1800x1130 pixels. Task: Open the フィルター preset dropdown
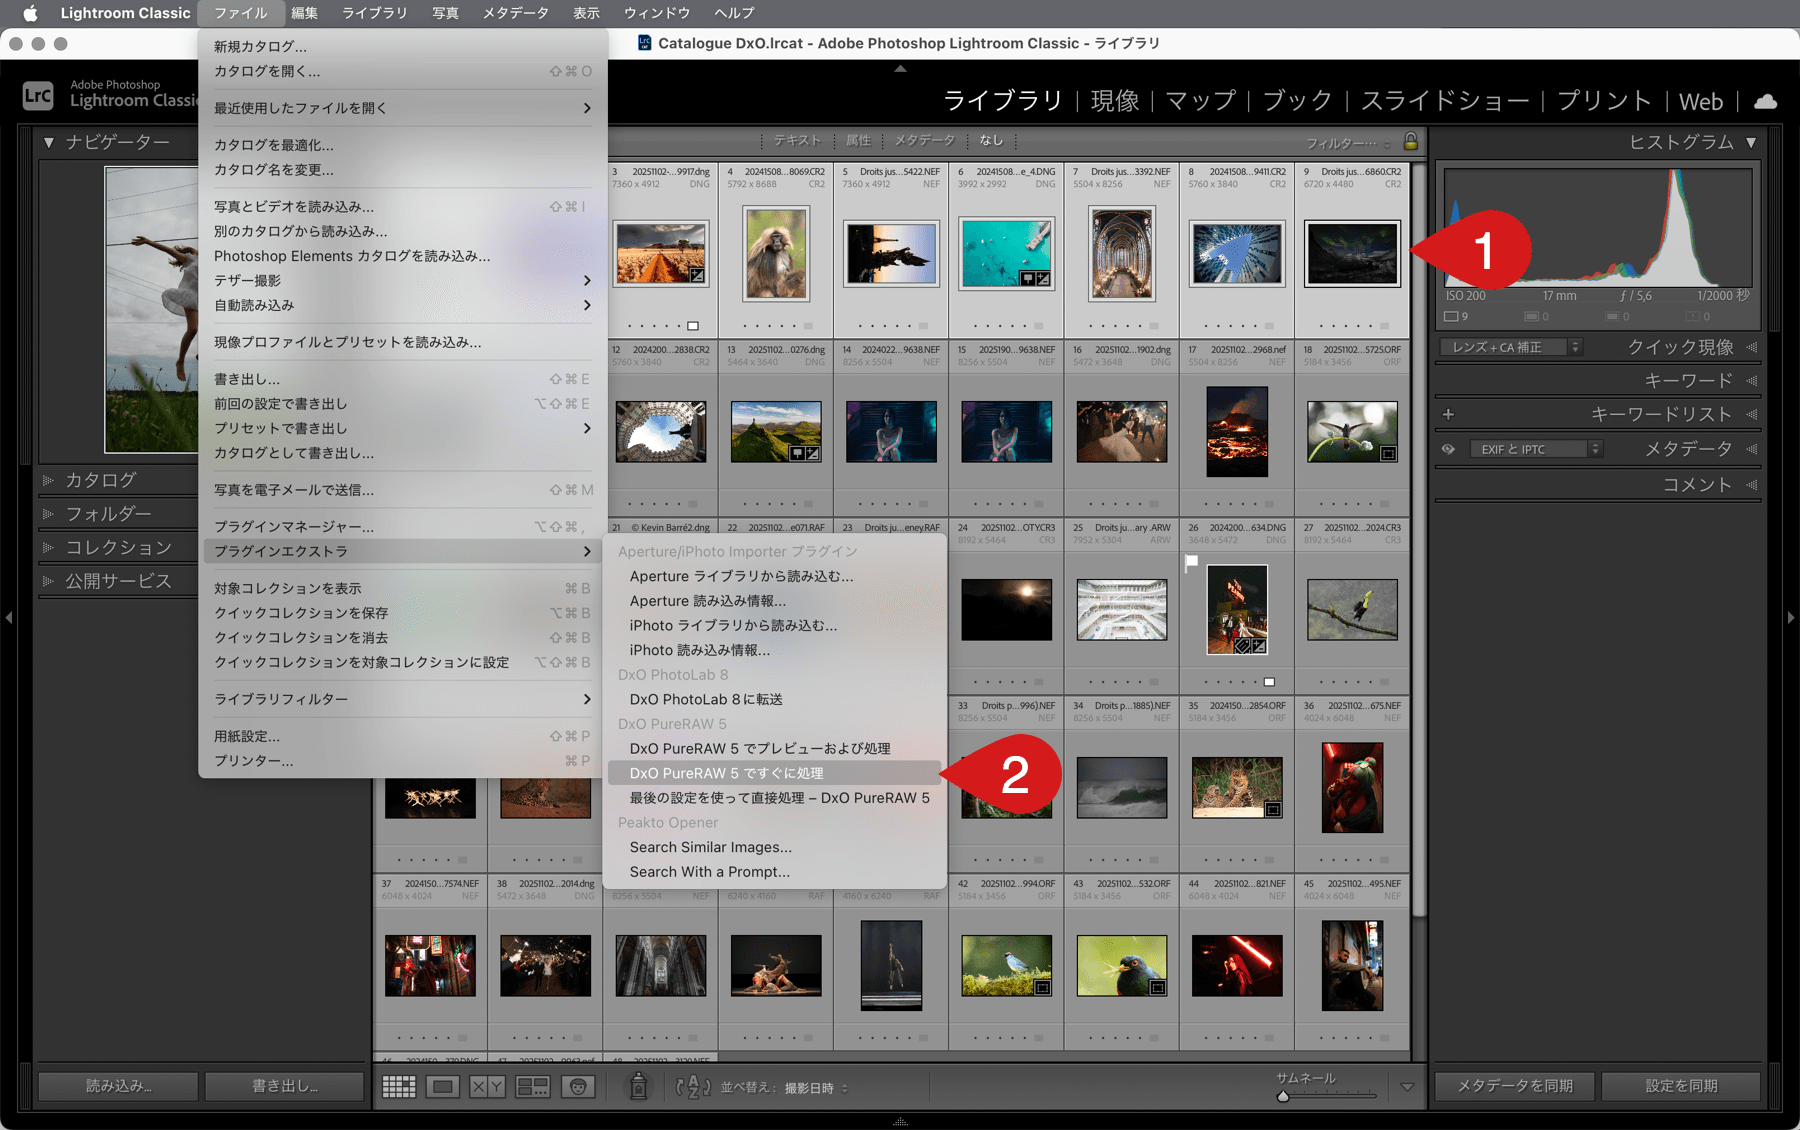point(1348,143)
